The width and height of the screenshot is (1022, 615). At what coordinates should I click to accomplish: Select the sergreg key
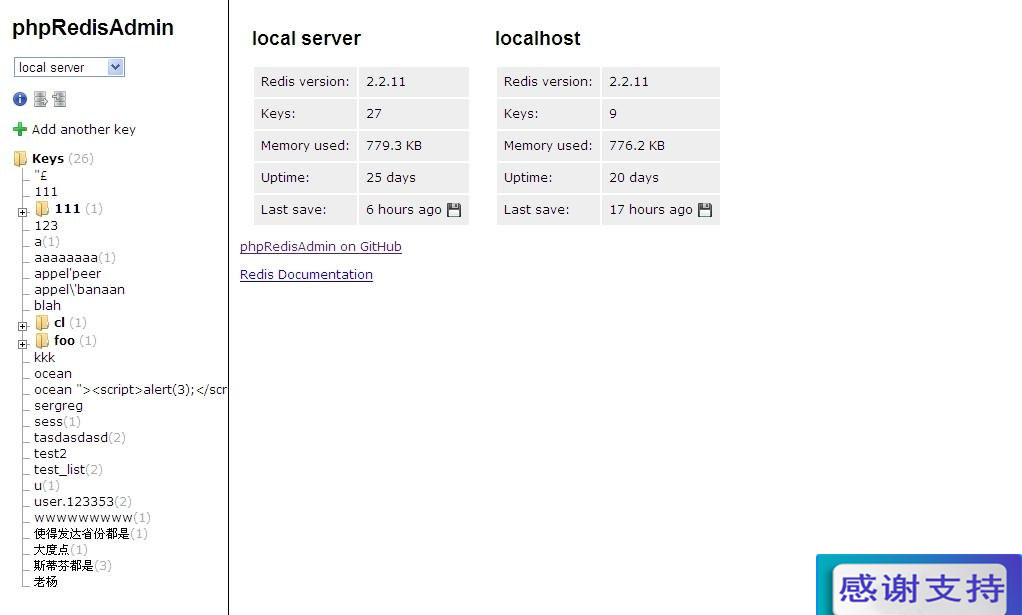pyautogui.click(x=59, y=405)
